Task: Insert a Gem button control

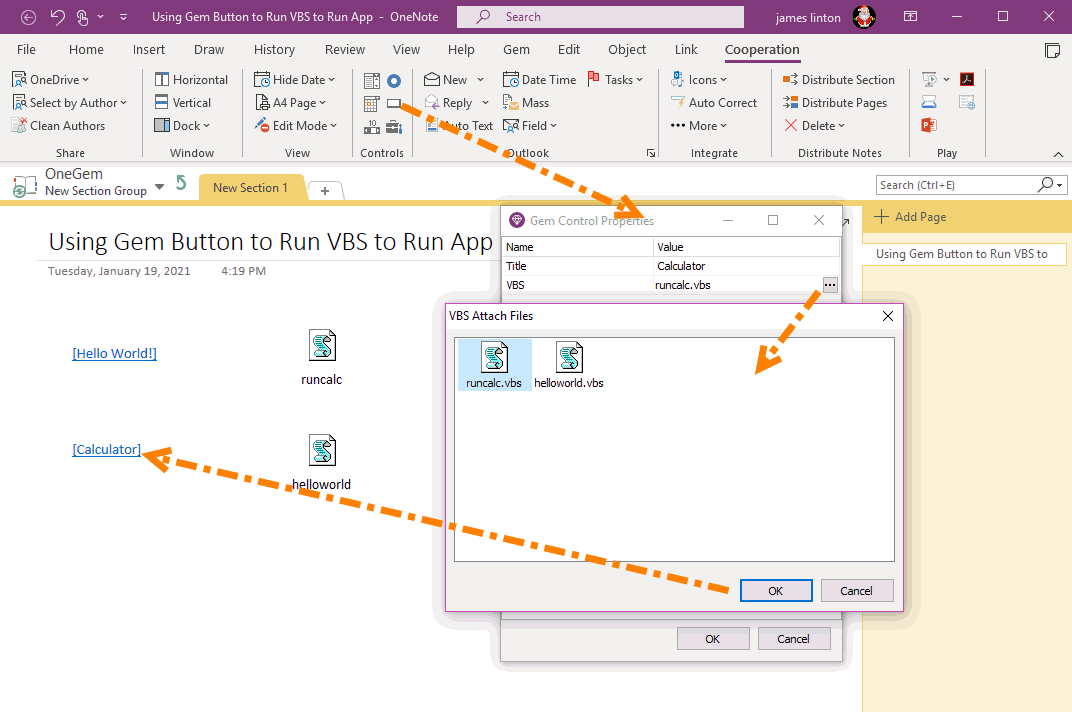Action: 394,103
